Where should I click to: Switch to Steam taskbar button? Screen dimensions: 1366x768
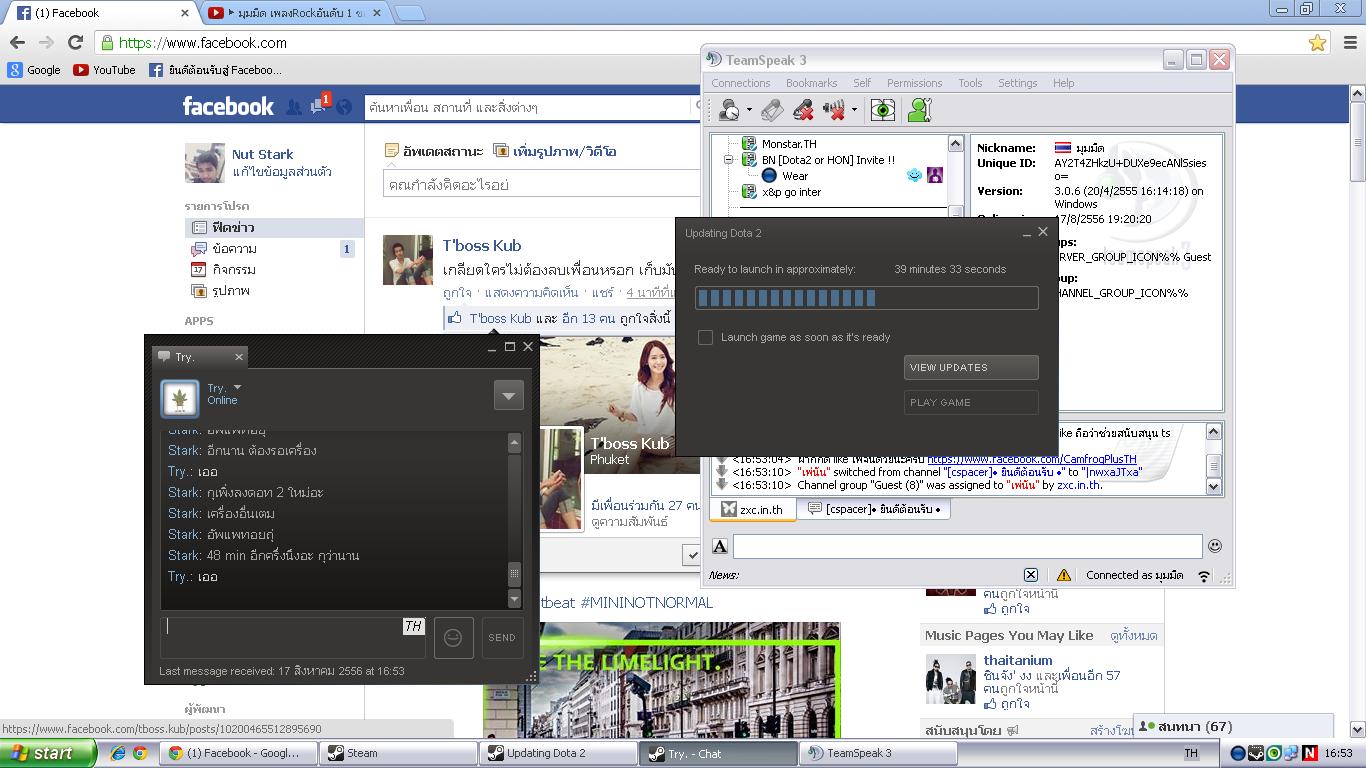[399, 754]
